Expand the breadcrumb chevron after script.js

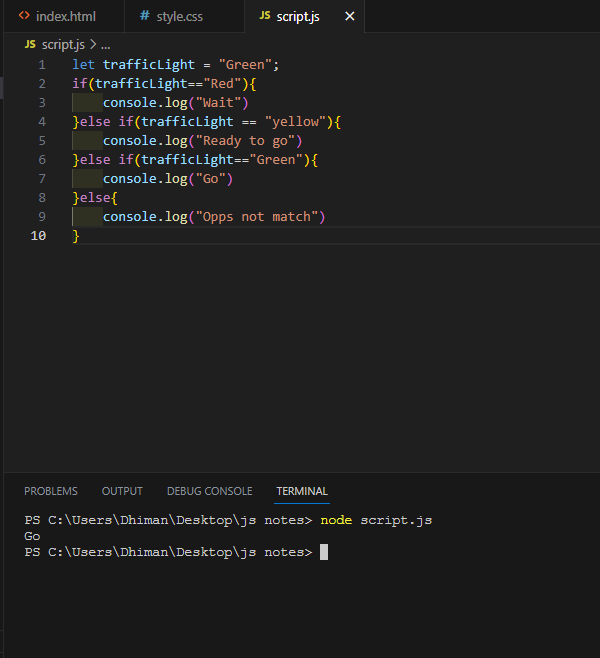click(x=93, y=44)
